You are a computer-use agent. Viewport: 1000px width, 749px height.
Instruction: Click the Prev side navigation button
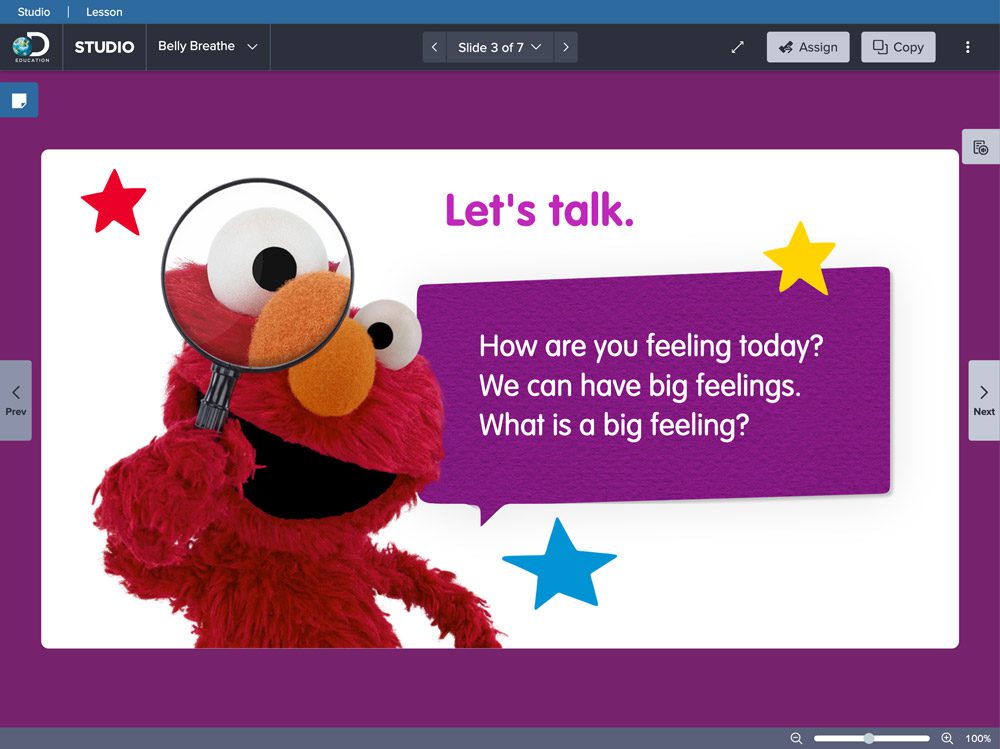pos(16,400)
